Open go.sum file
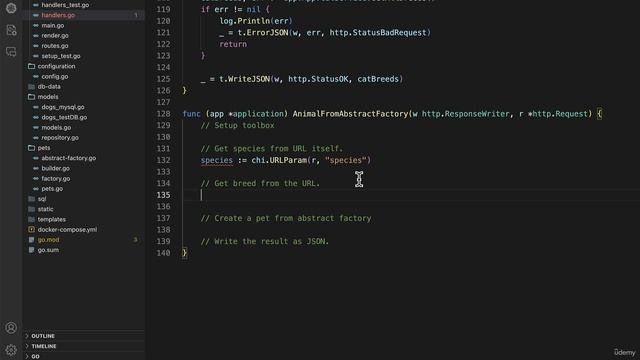 (48, 250)
